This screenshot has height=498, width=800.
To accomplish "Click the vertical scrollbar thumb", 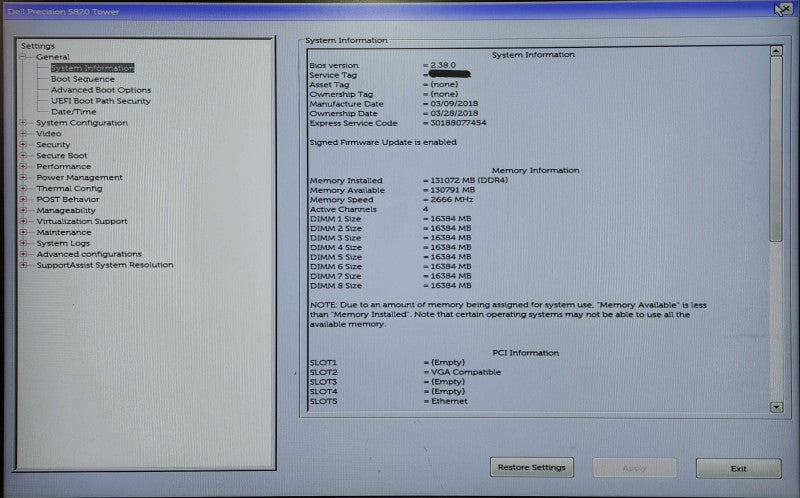I will (776, 149).
